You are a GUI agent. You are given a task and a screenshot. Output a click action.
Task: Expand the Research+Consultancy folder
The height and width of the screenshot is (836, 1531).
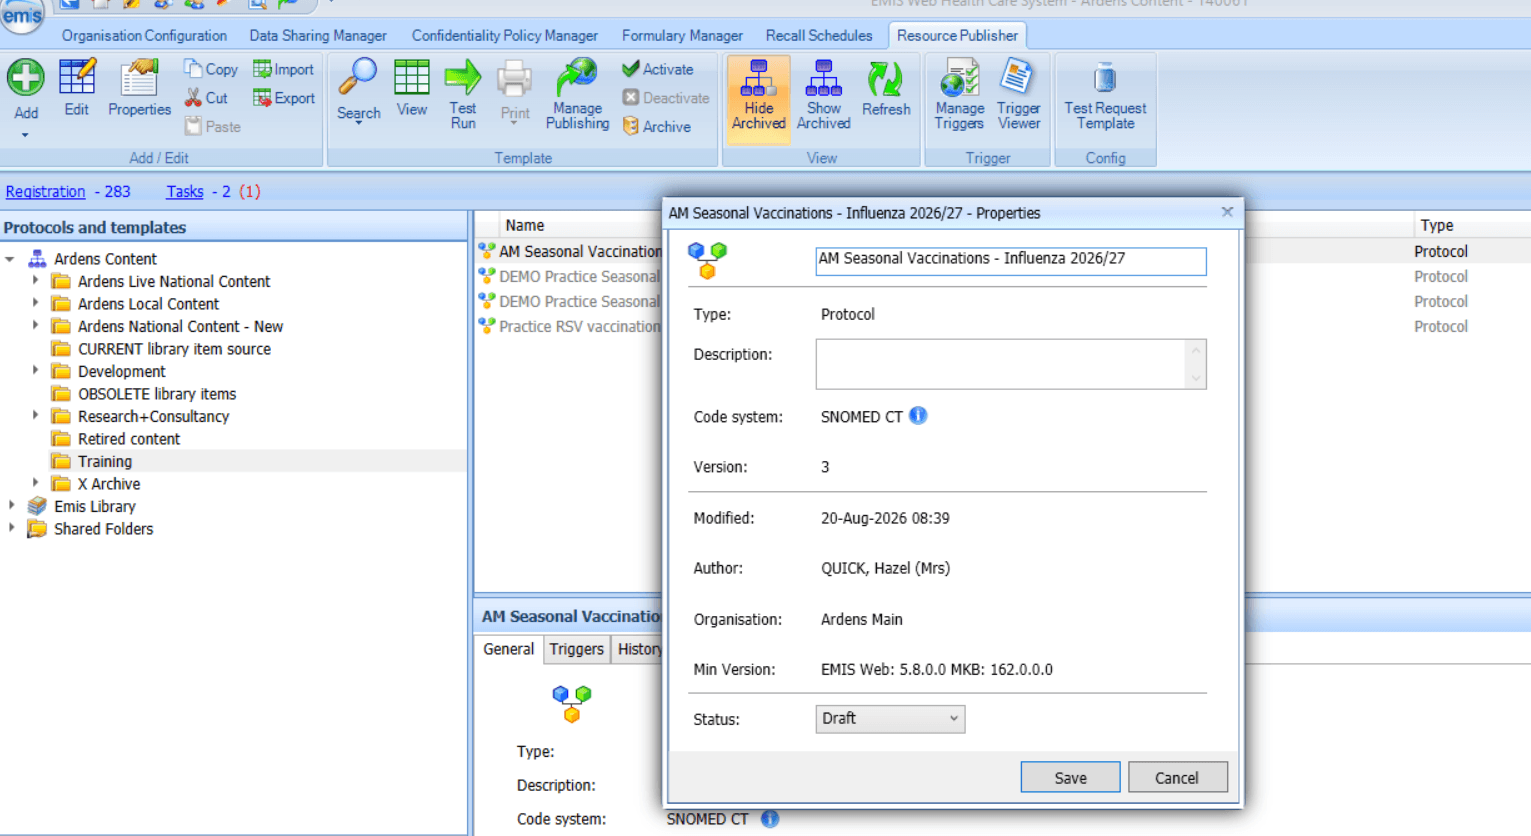[35, 416]
